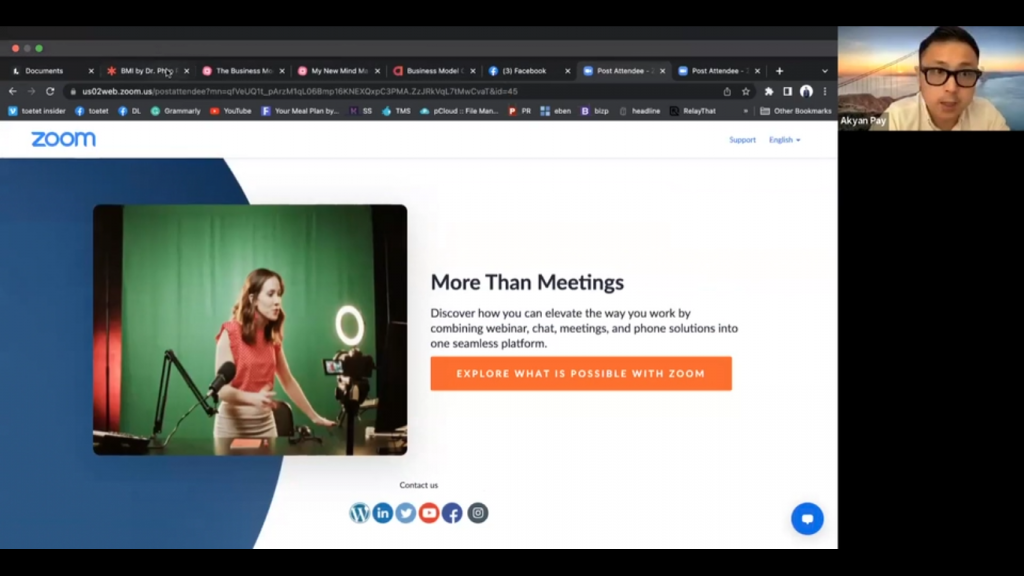
Task: Bookmark this page with the star icon
Action: tap(746, 91)
